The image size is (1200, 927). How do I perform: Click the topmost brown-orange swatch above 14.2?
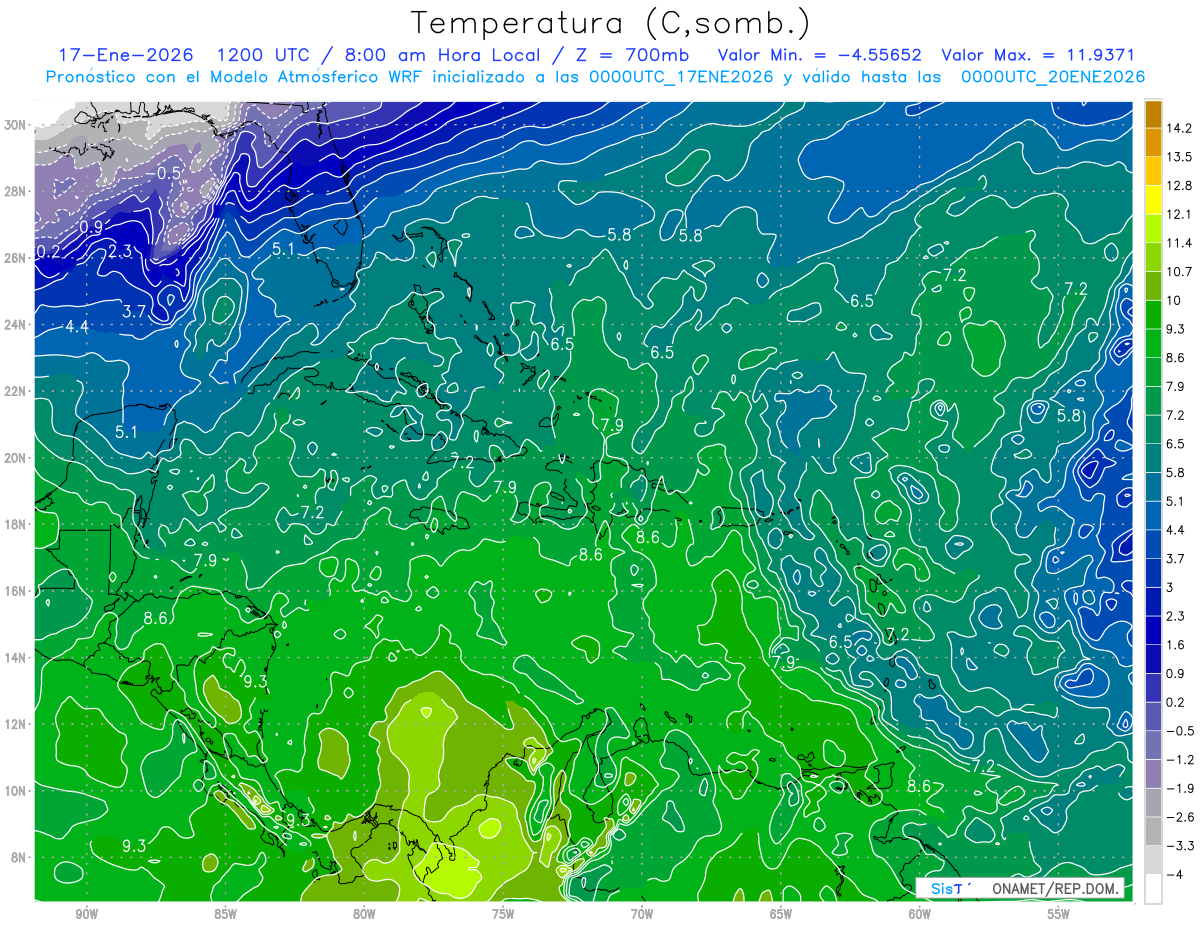tap(1153, 114)
